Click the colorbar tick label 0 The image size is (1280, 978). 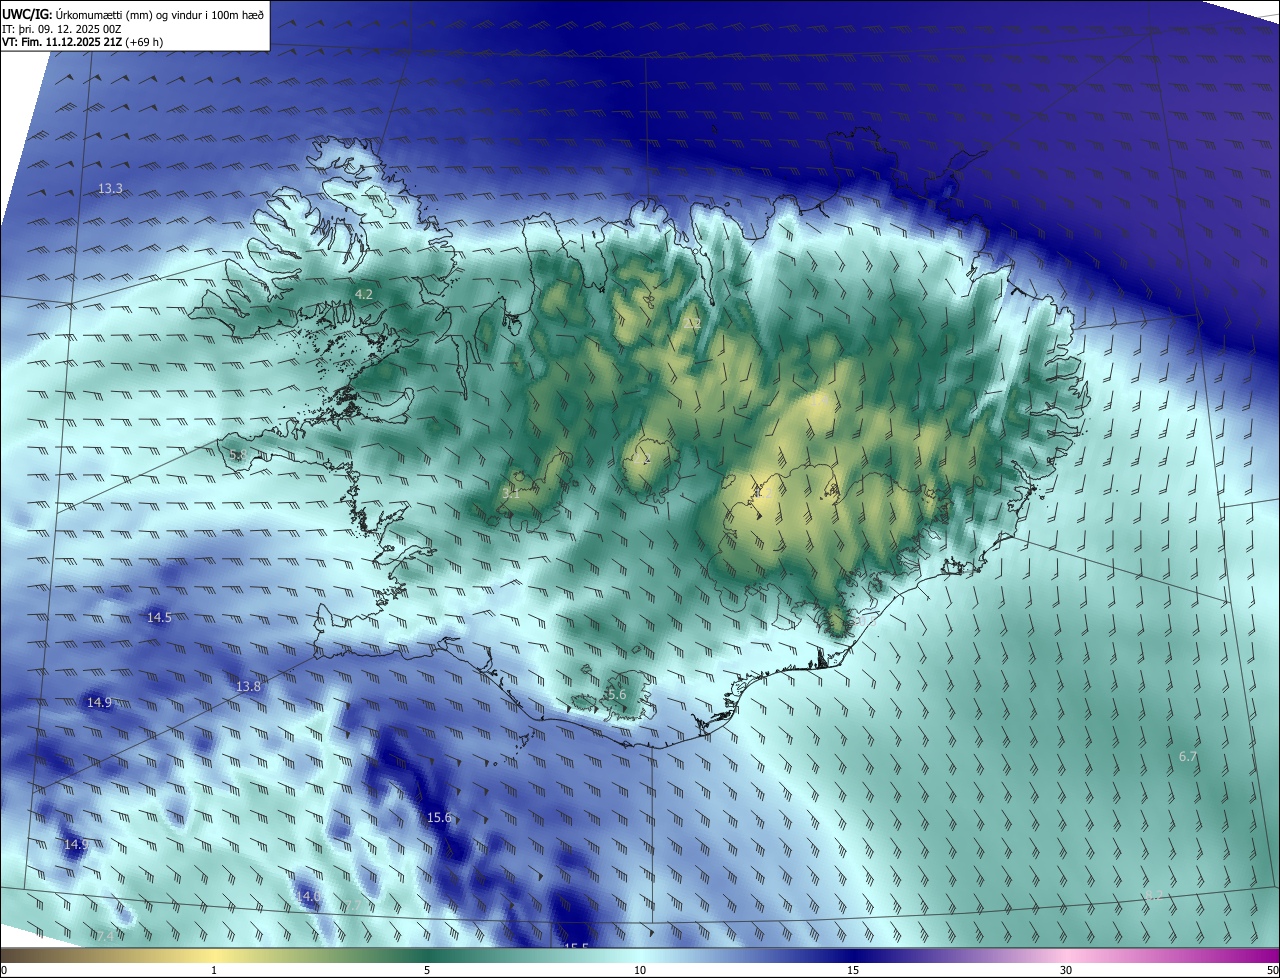[x=4, y=970]
